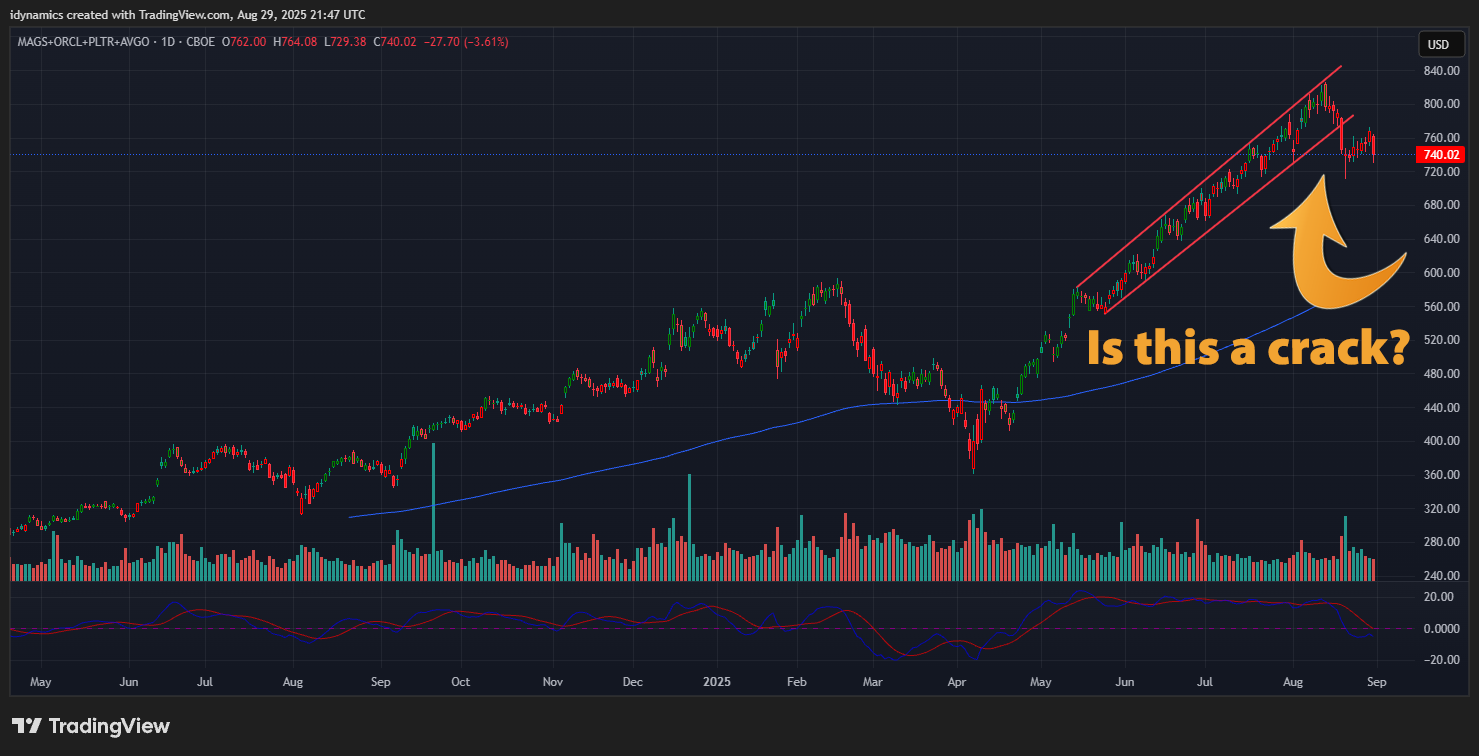Click the 2025 label on time axis

point(718,682)
